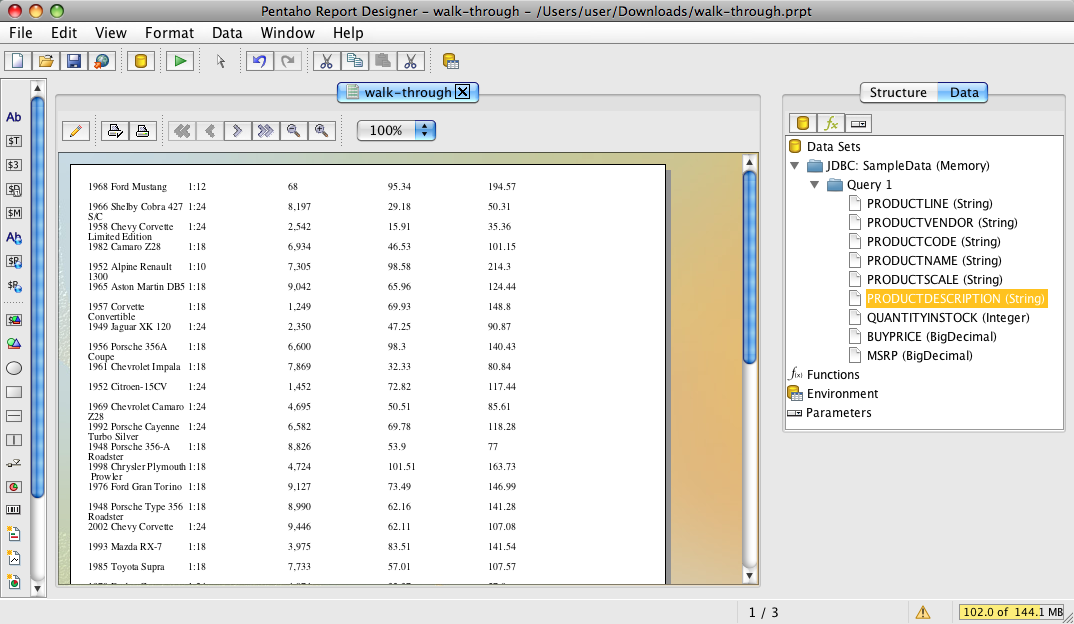Image resolution: width=1074 pixels, height=624 pixels.
Task: Select the Barcode element in the palette
Action: pyautogui.click(x=14, y=510)
